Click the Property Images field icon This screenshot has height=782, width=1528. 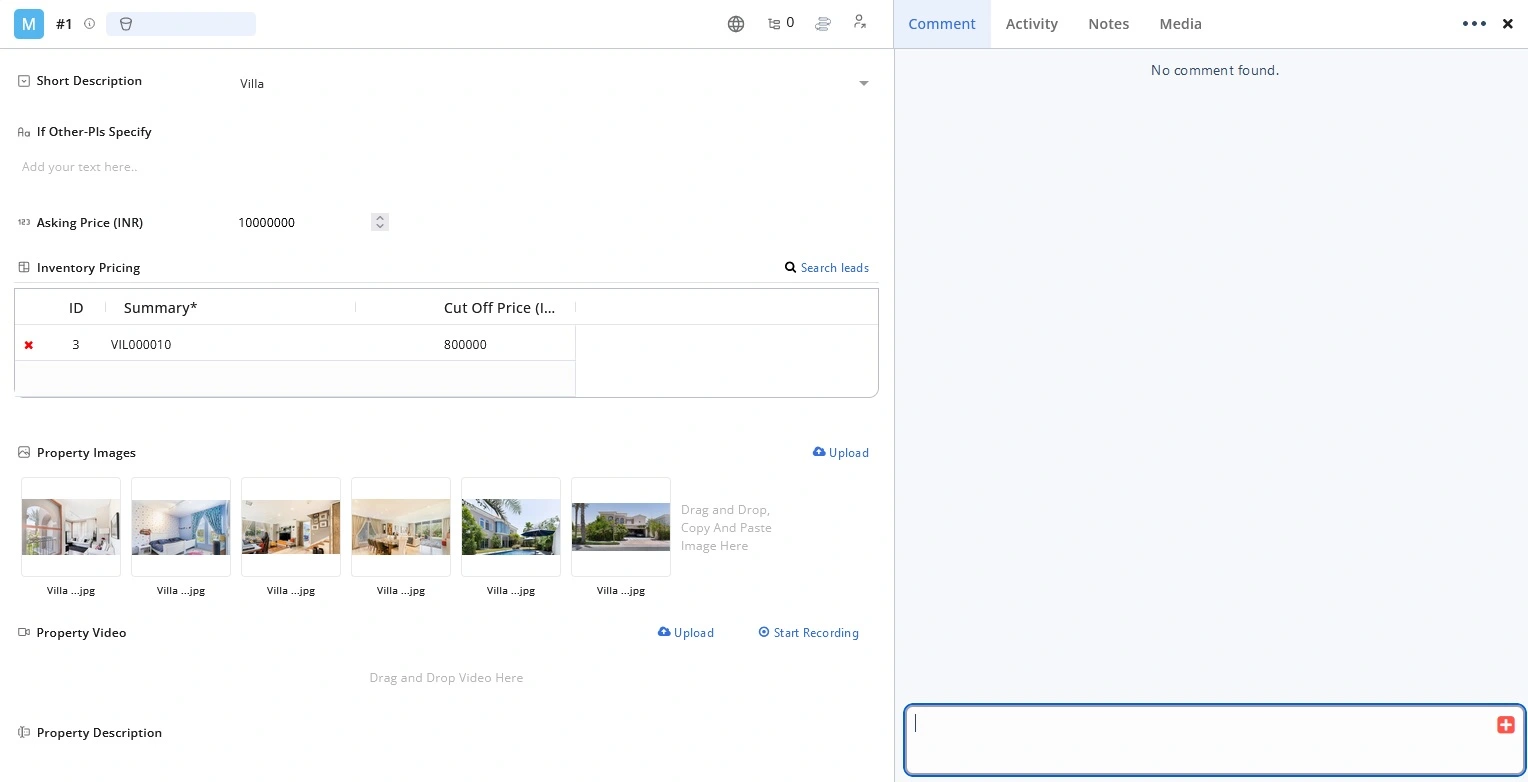click(x=24, y=453)
